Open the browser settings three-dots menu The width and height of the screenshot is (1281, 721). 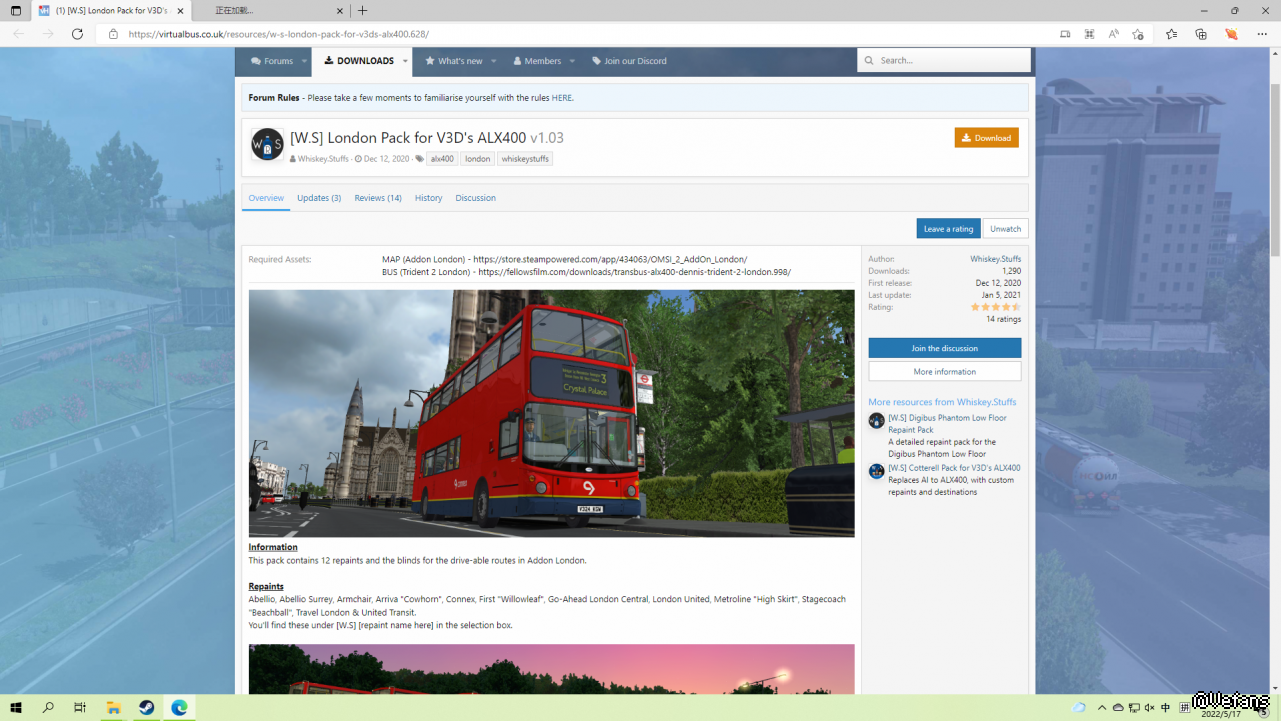tap(1262, 34)
